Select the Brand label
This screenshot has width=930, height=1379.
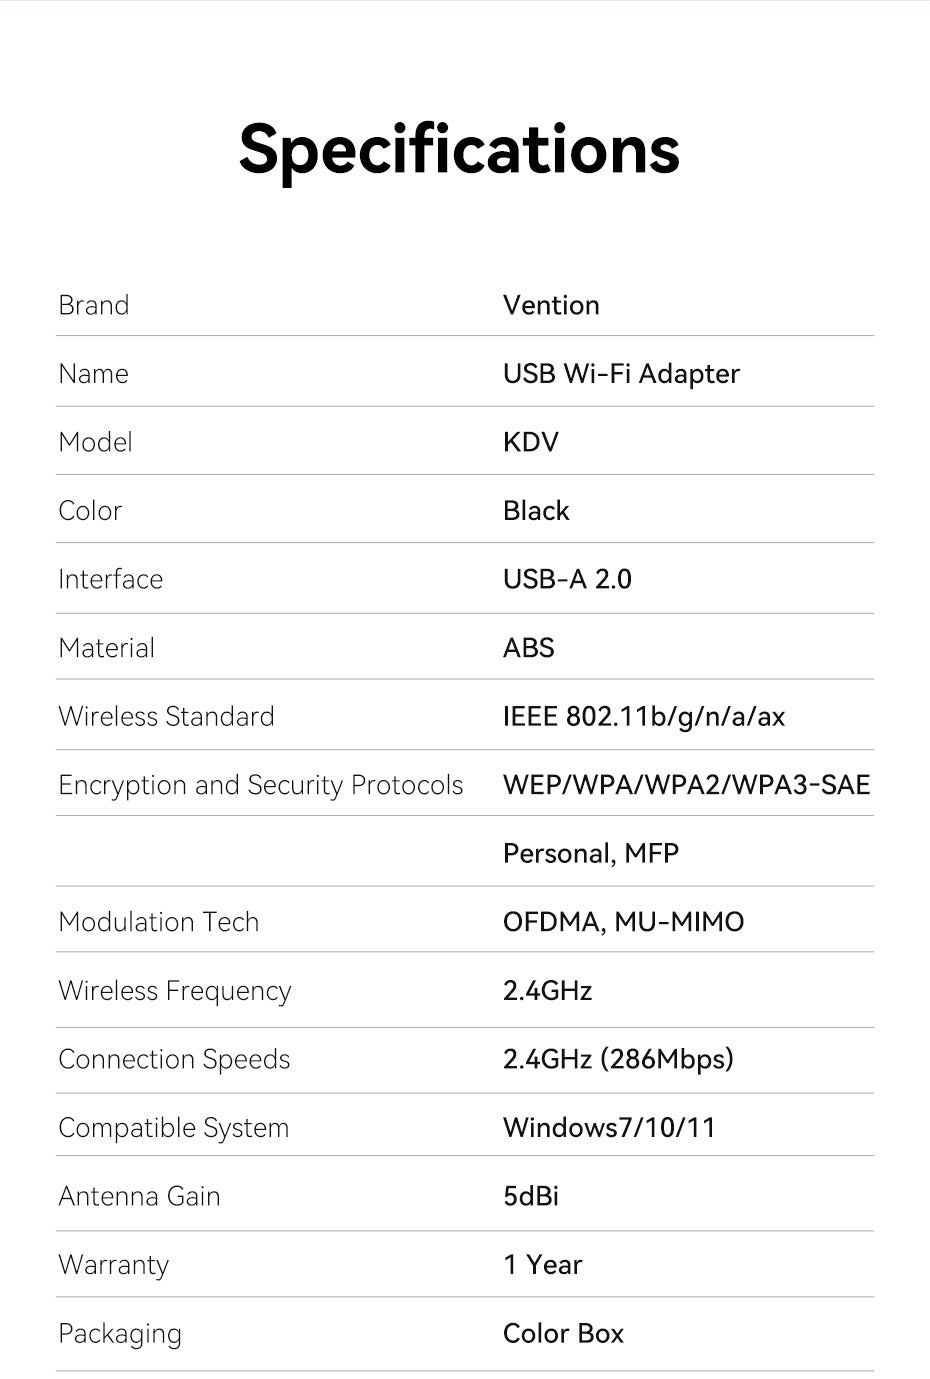[94, 305]
